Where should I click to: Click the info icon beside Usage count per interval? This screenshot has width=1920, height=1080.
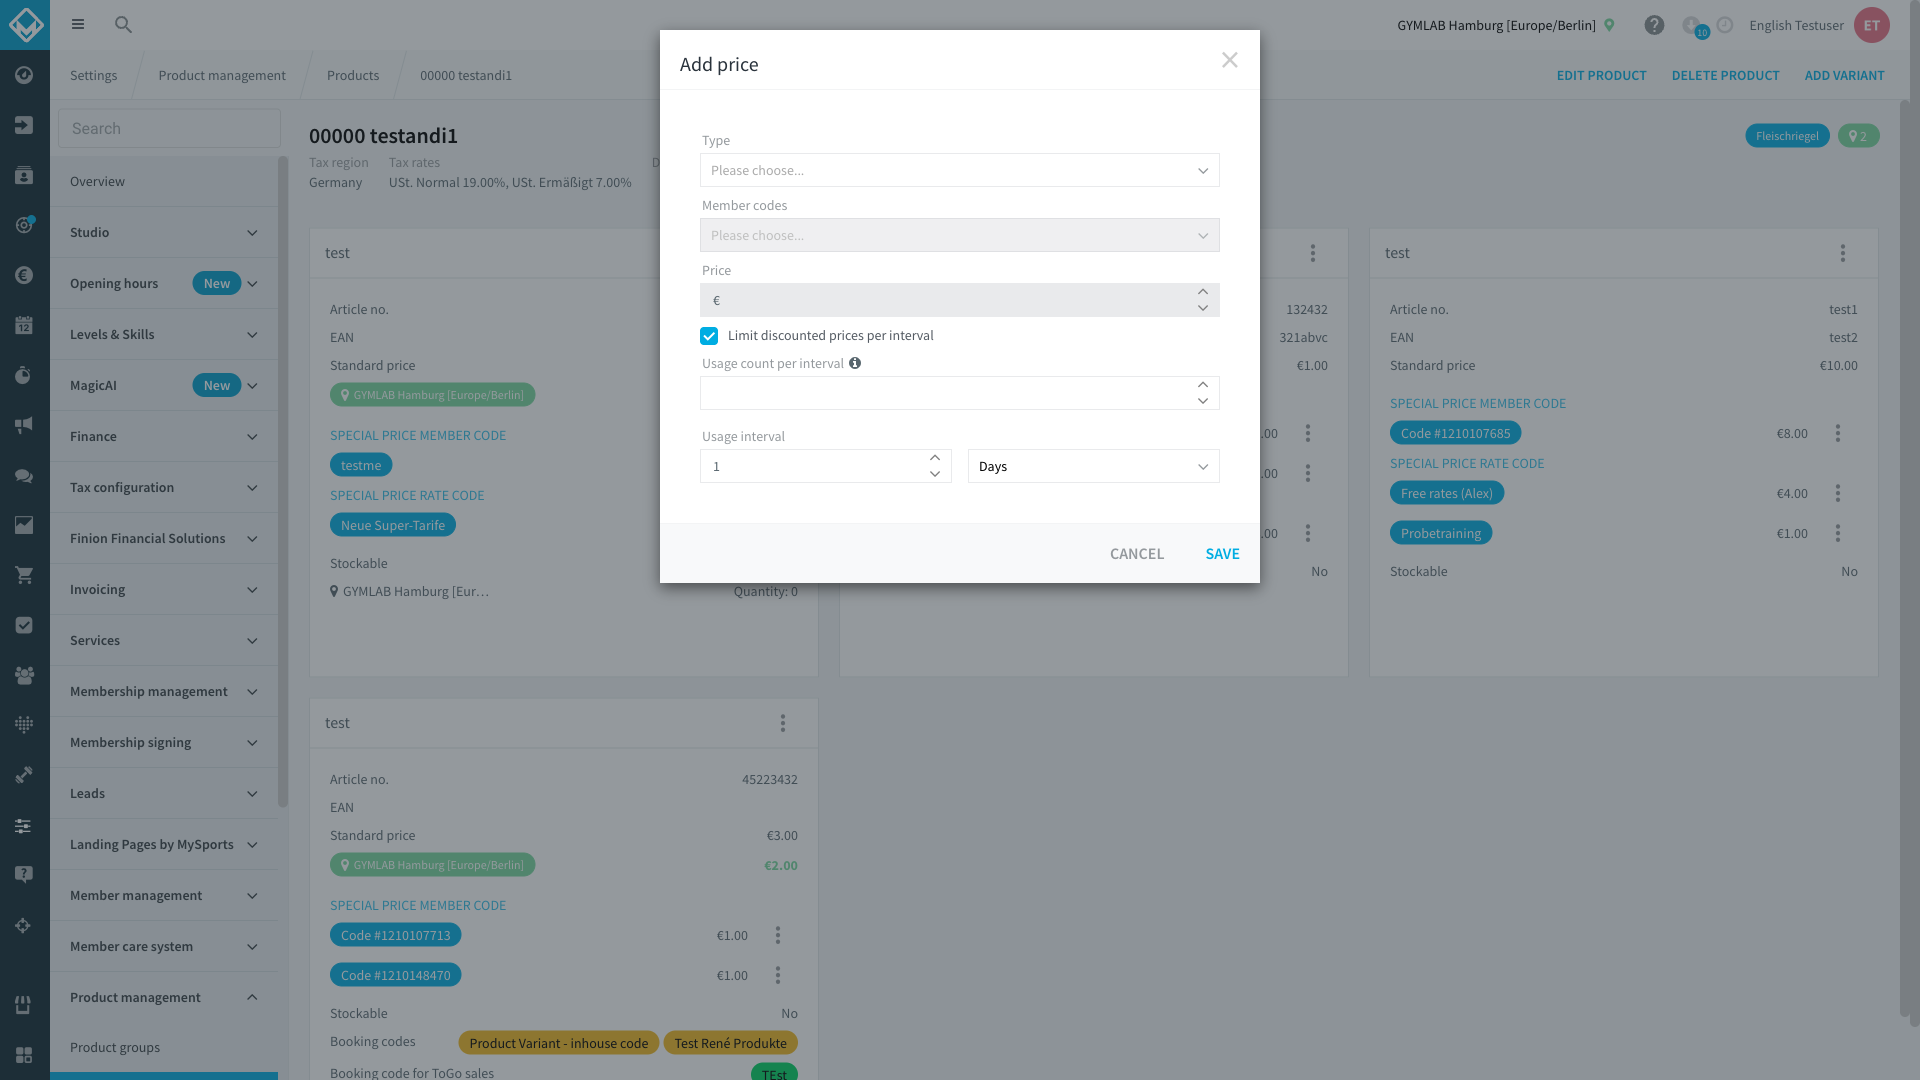click(855, 363)
